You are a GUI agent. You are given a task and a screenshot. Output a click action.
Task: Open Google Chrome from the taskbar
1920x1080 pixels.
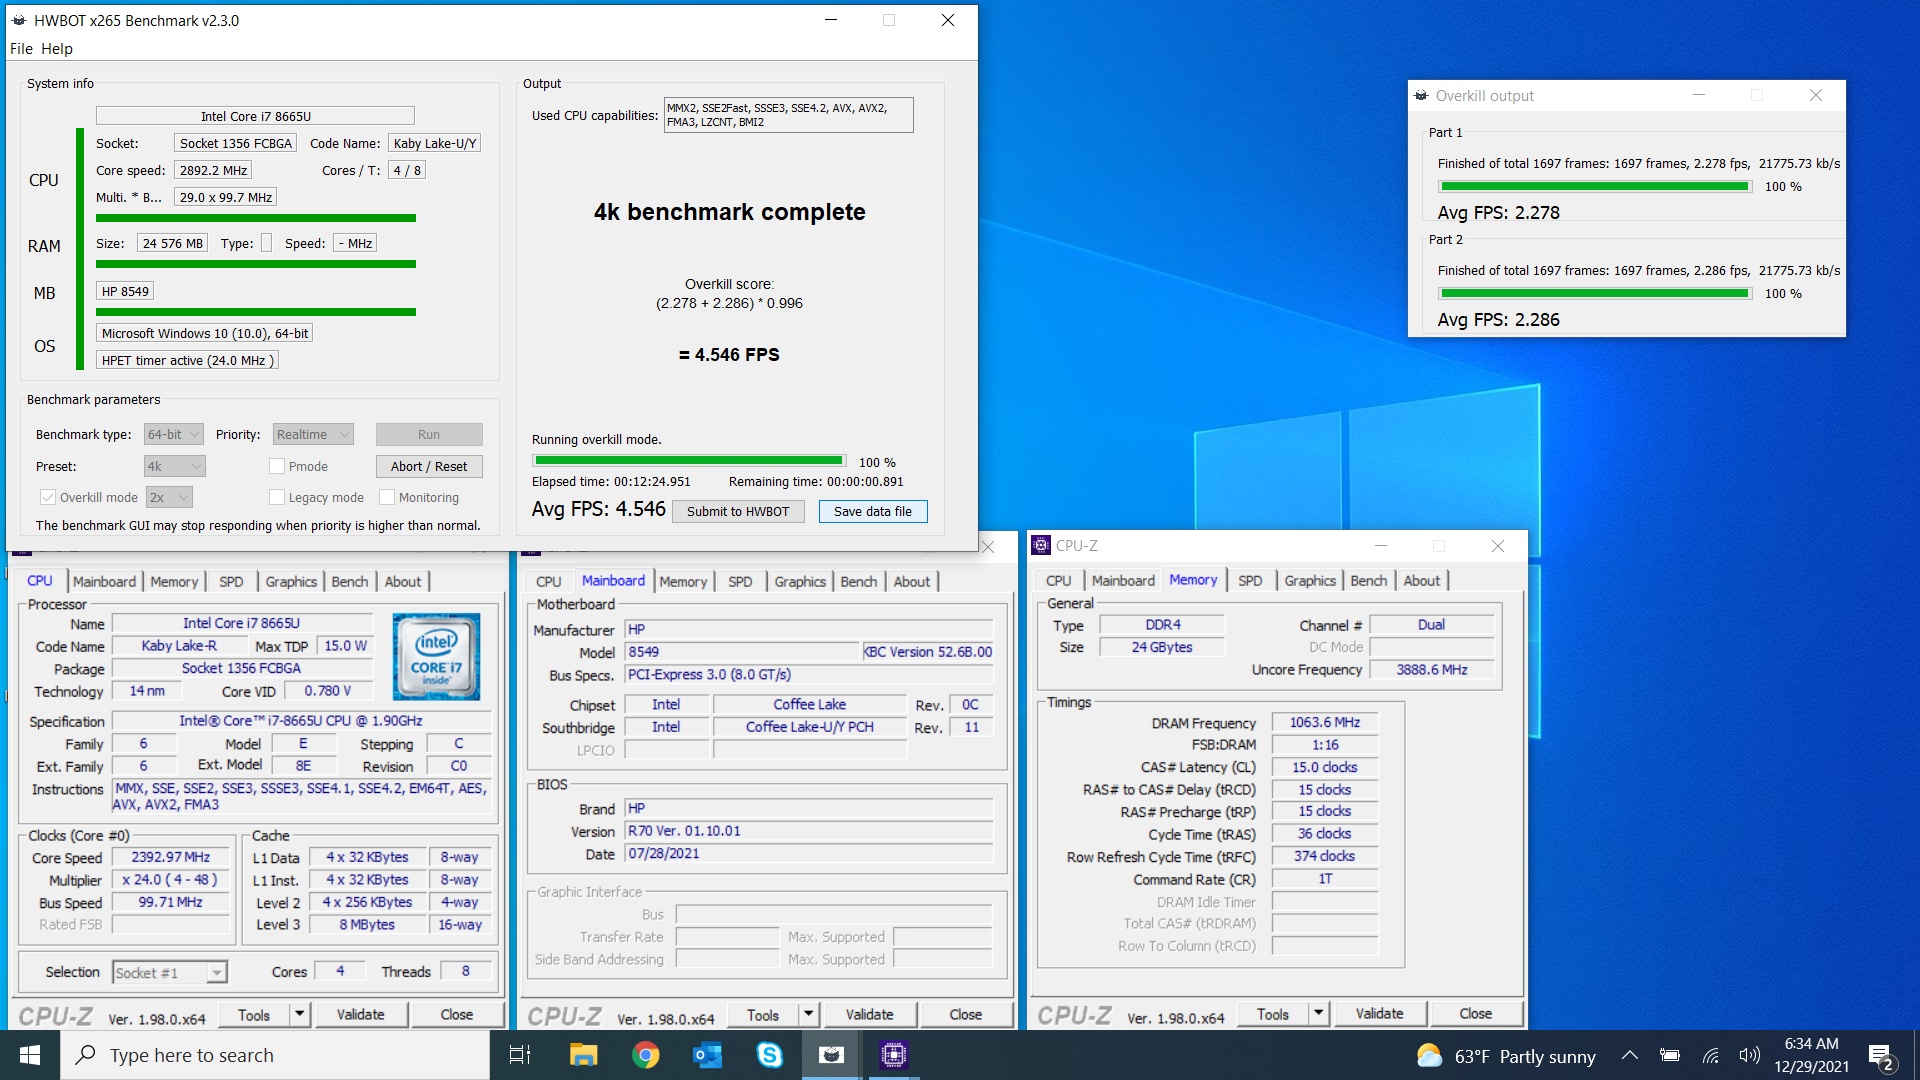pyautogui.click(x=645, y=1055)
